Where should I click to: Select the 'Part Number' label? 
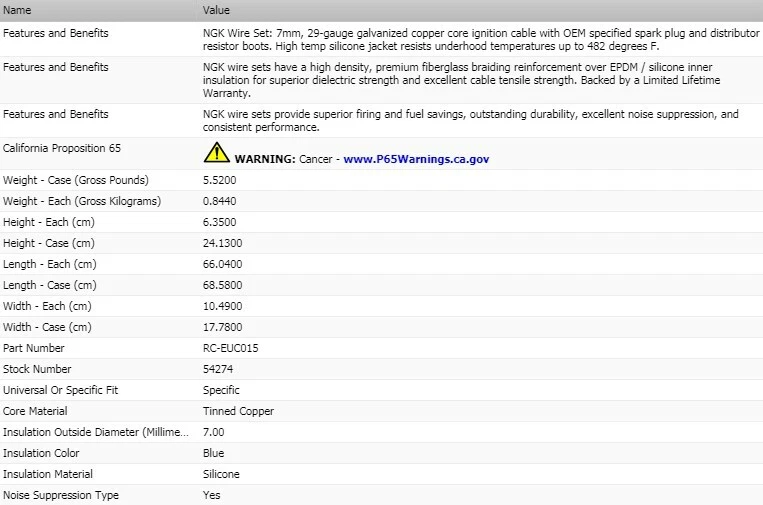point(34,348)
